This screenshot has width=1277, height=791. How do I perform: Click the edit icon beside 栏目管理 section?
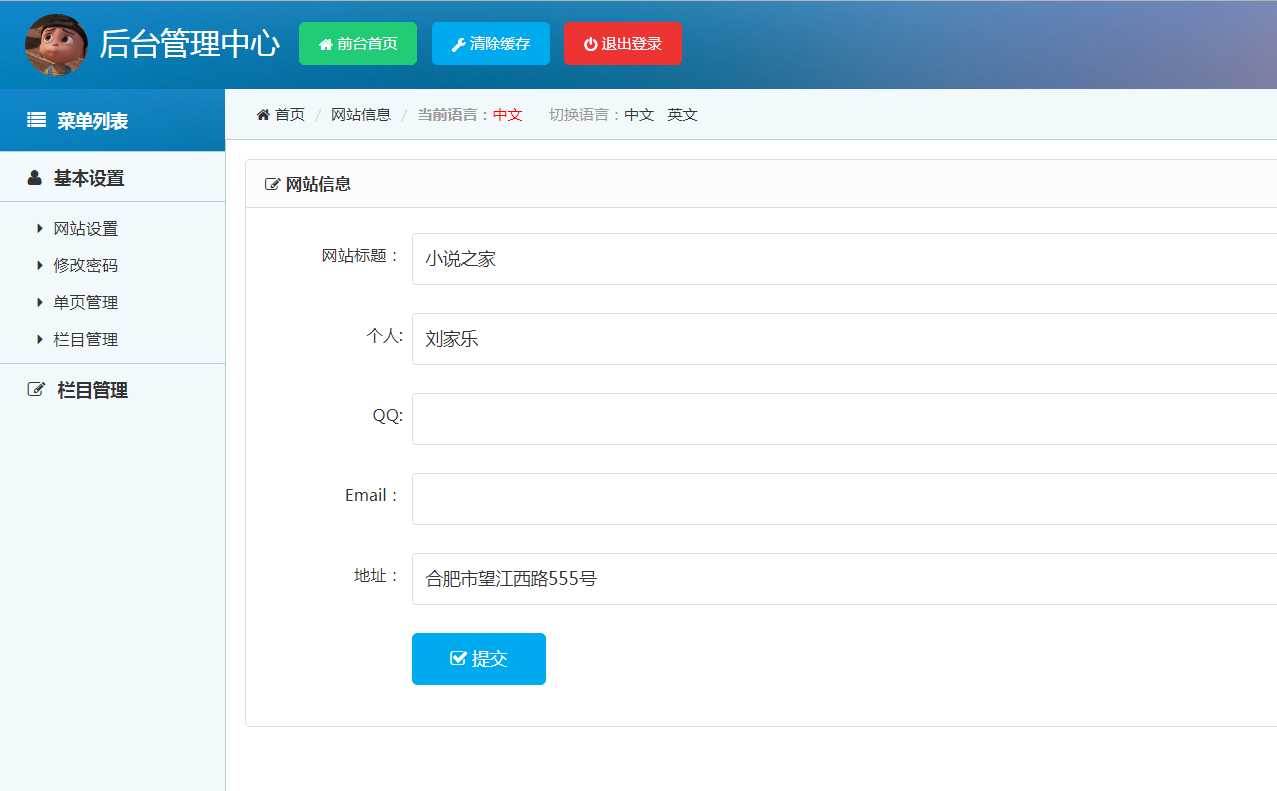point(36,390)
